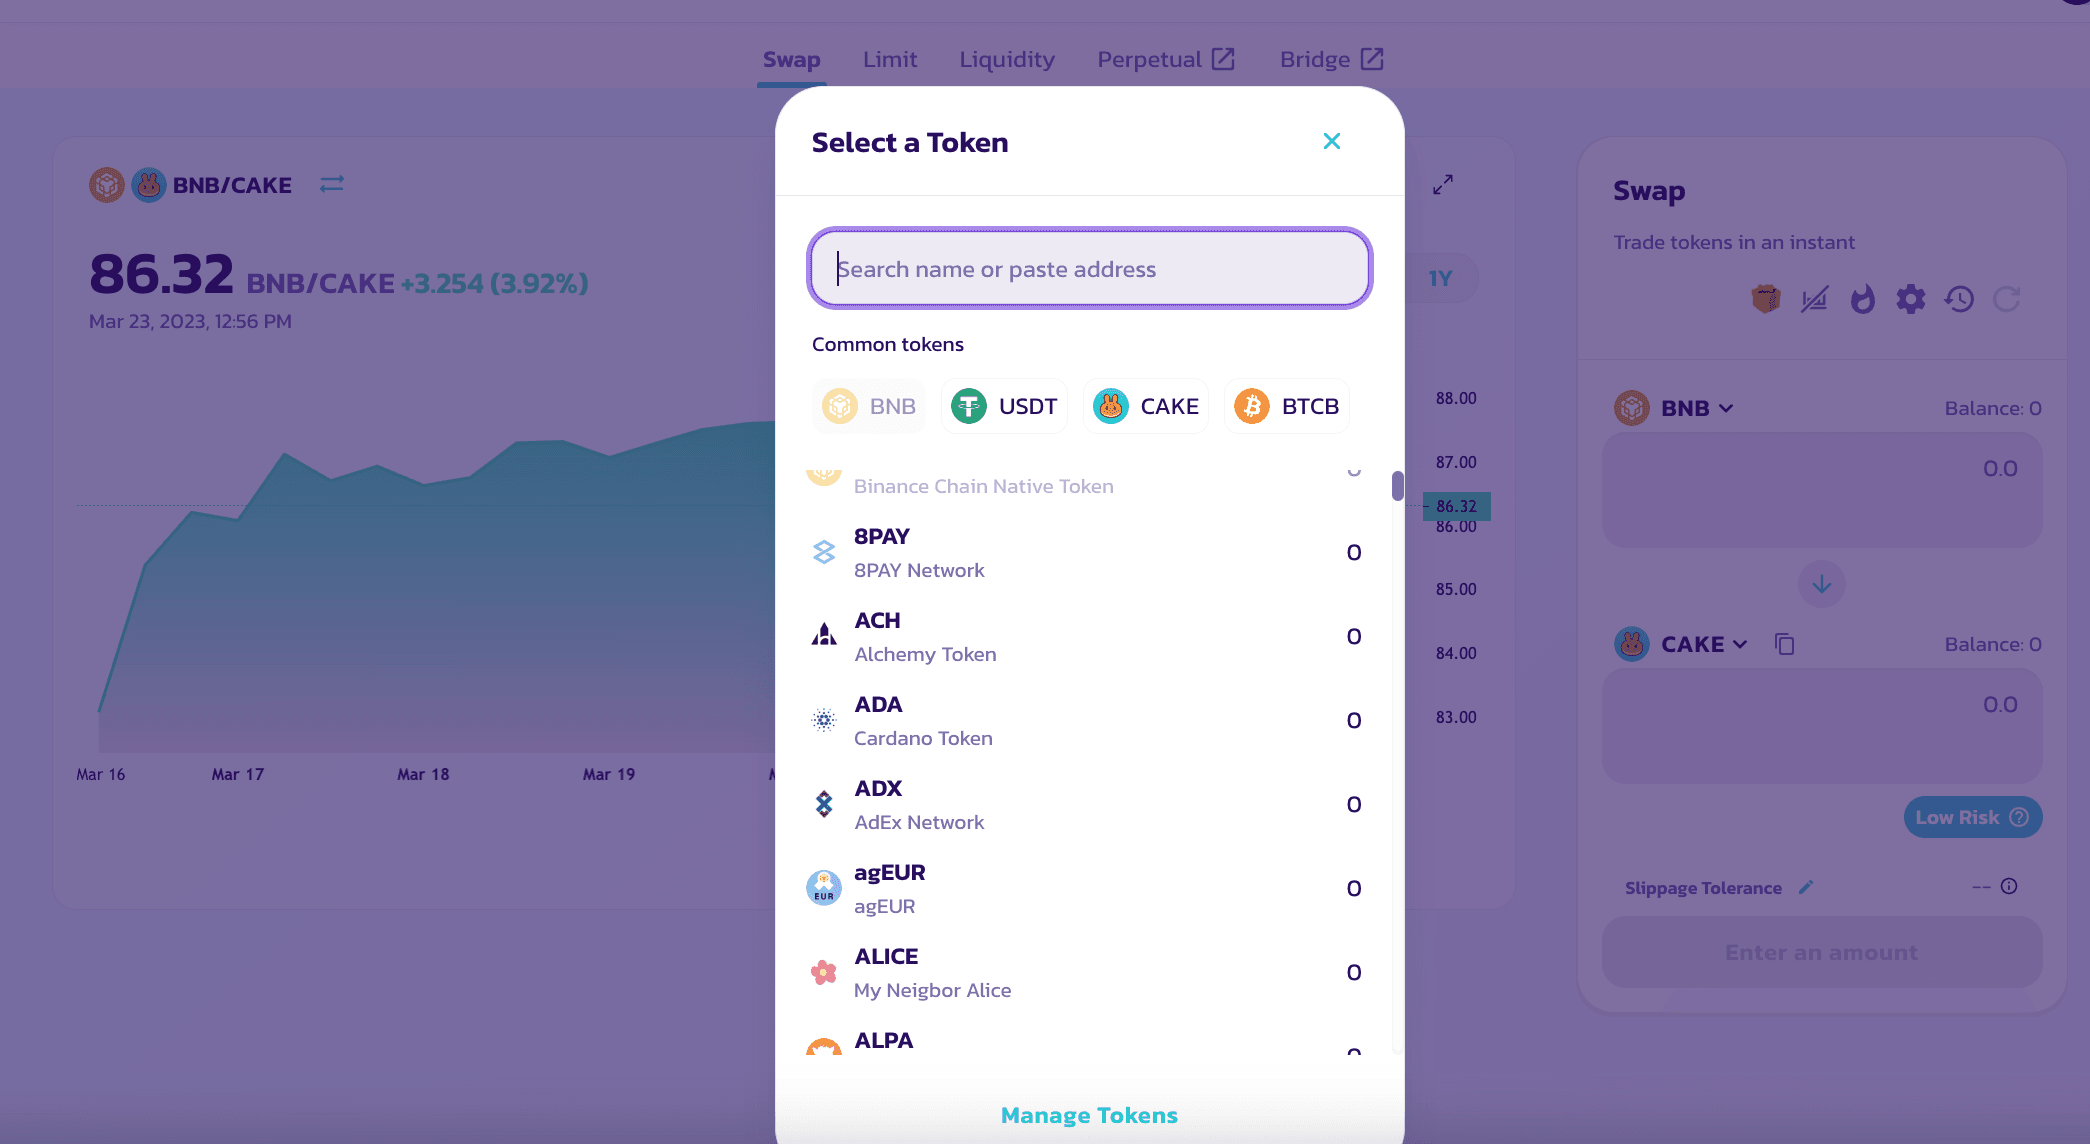Screen dimensions: 2090x1144
Task: Click the token list scrollbar thumb
Action: pyautogui.click(x=1397, y=485)
